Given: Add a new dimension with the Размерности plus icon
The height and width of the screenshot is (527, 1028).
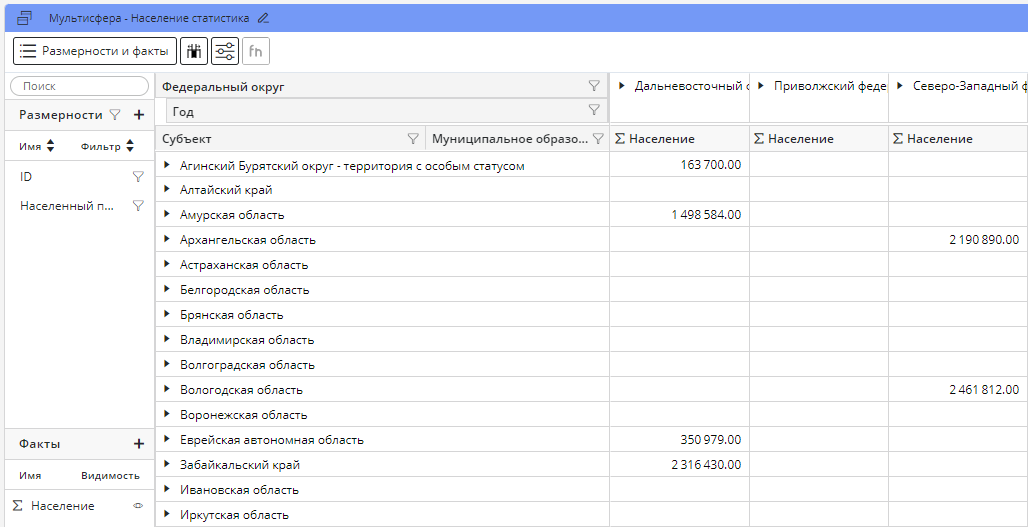Looking at the screenshot, I should pos(139,115).
